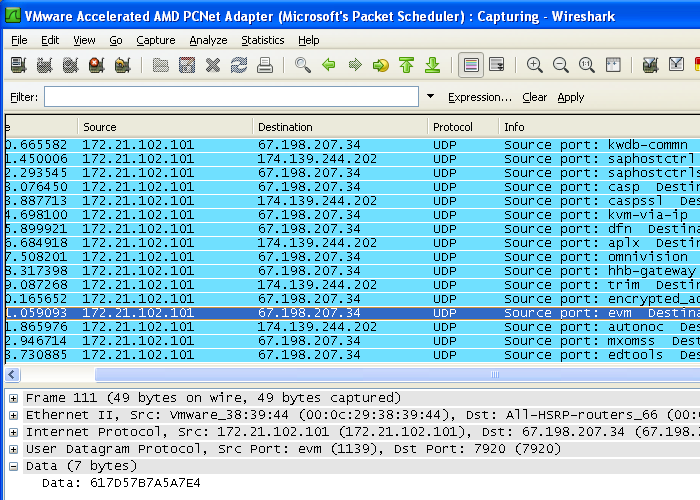Open the Capture menu

pyautogui.click(x=155, y=40)
